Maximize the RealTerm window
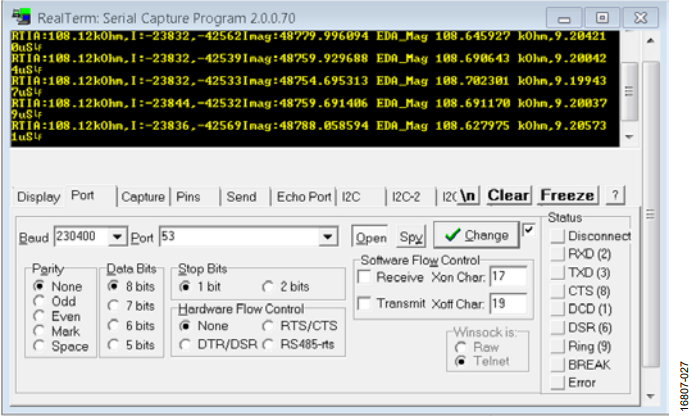 (x=602, y=18)
